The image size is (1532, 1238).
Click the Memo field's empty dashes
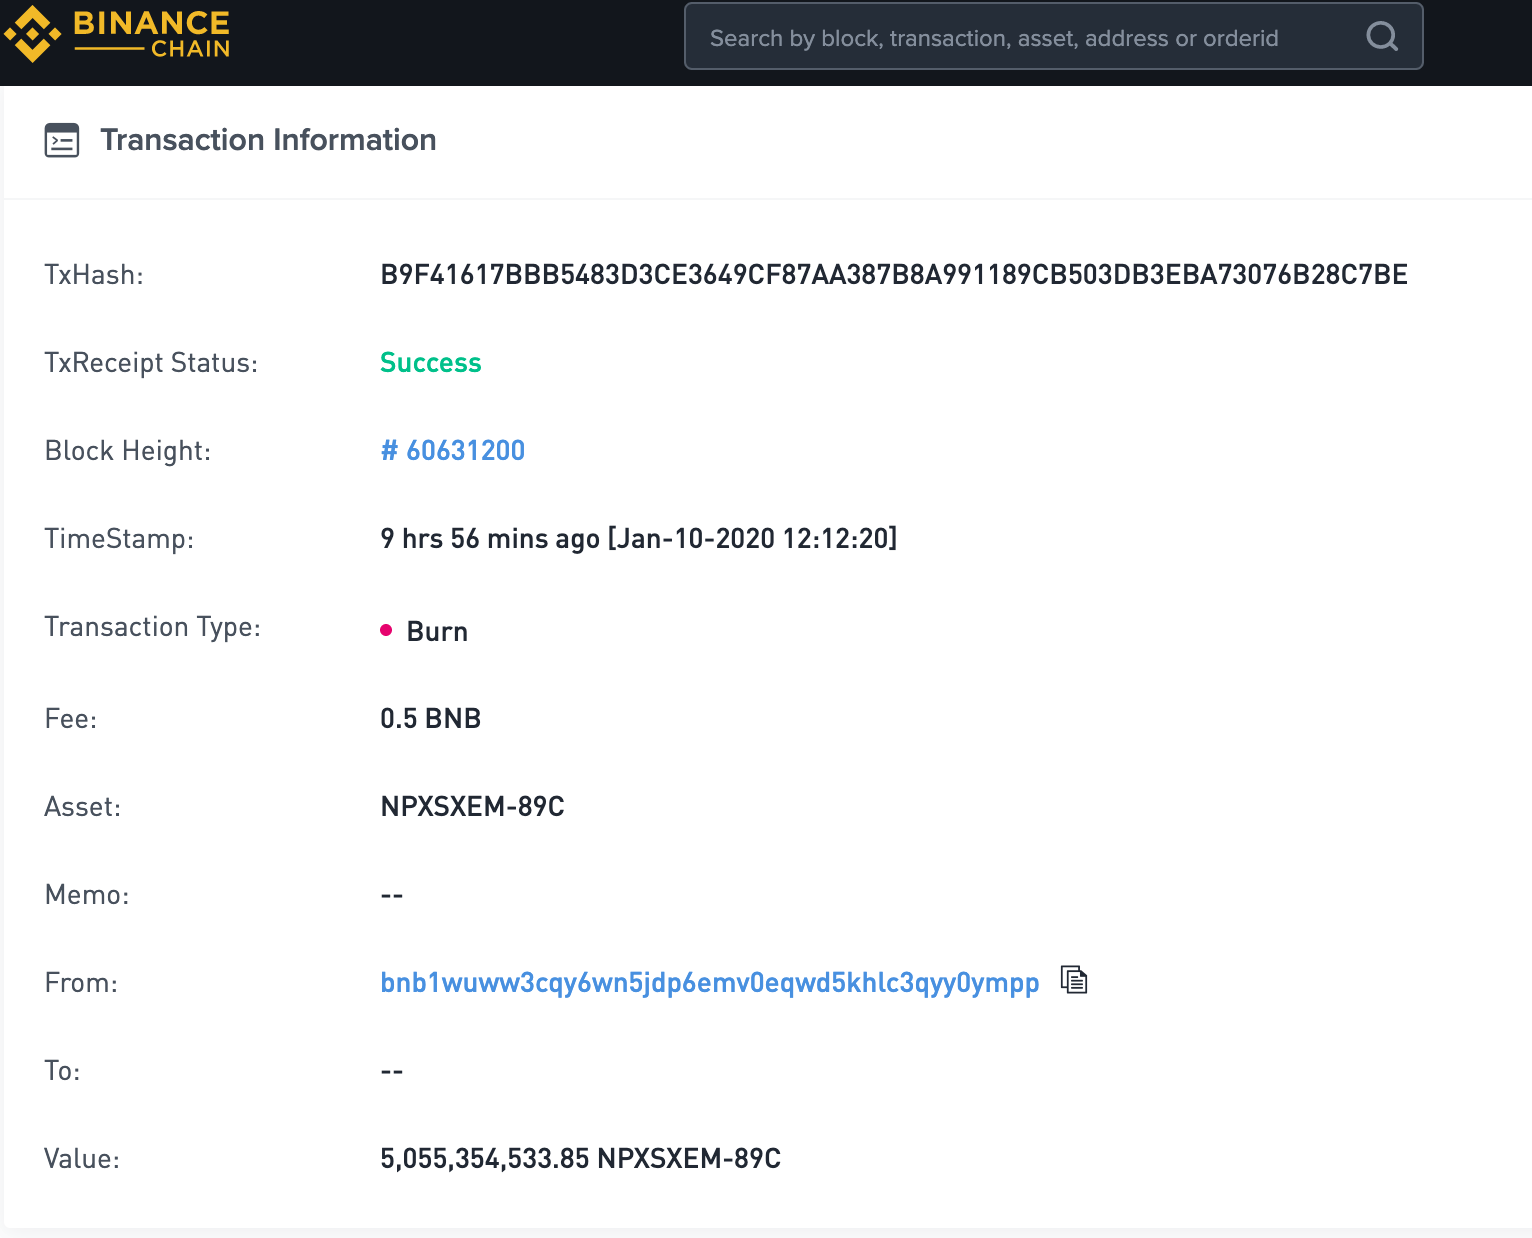392,895
